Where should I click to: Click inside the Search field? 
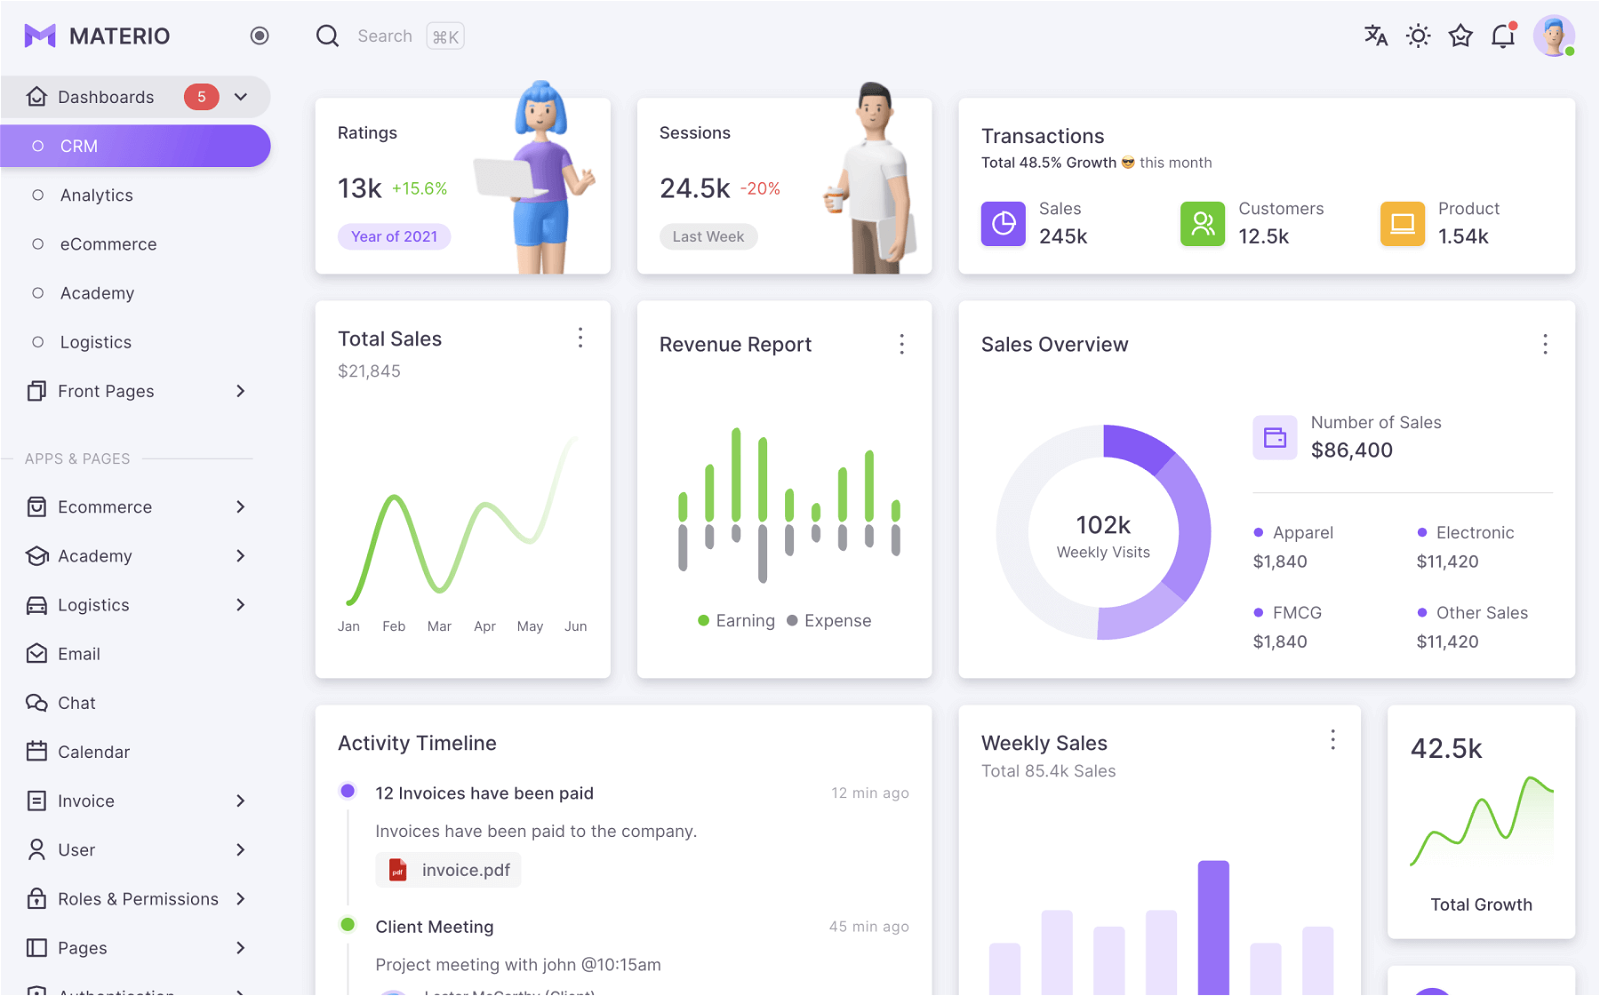pos(385,36)
